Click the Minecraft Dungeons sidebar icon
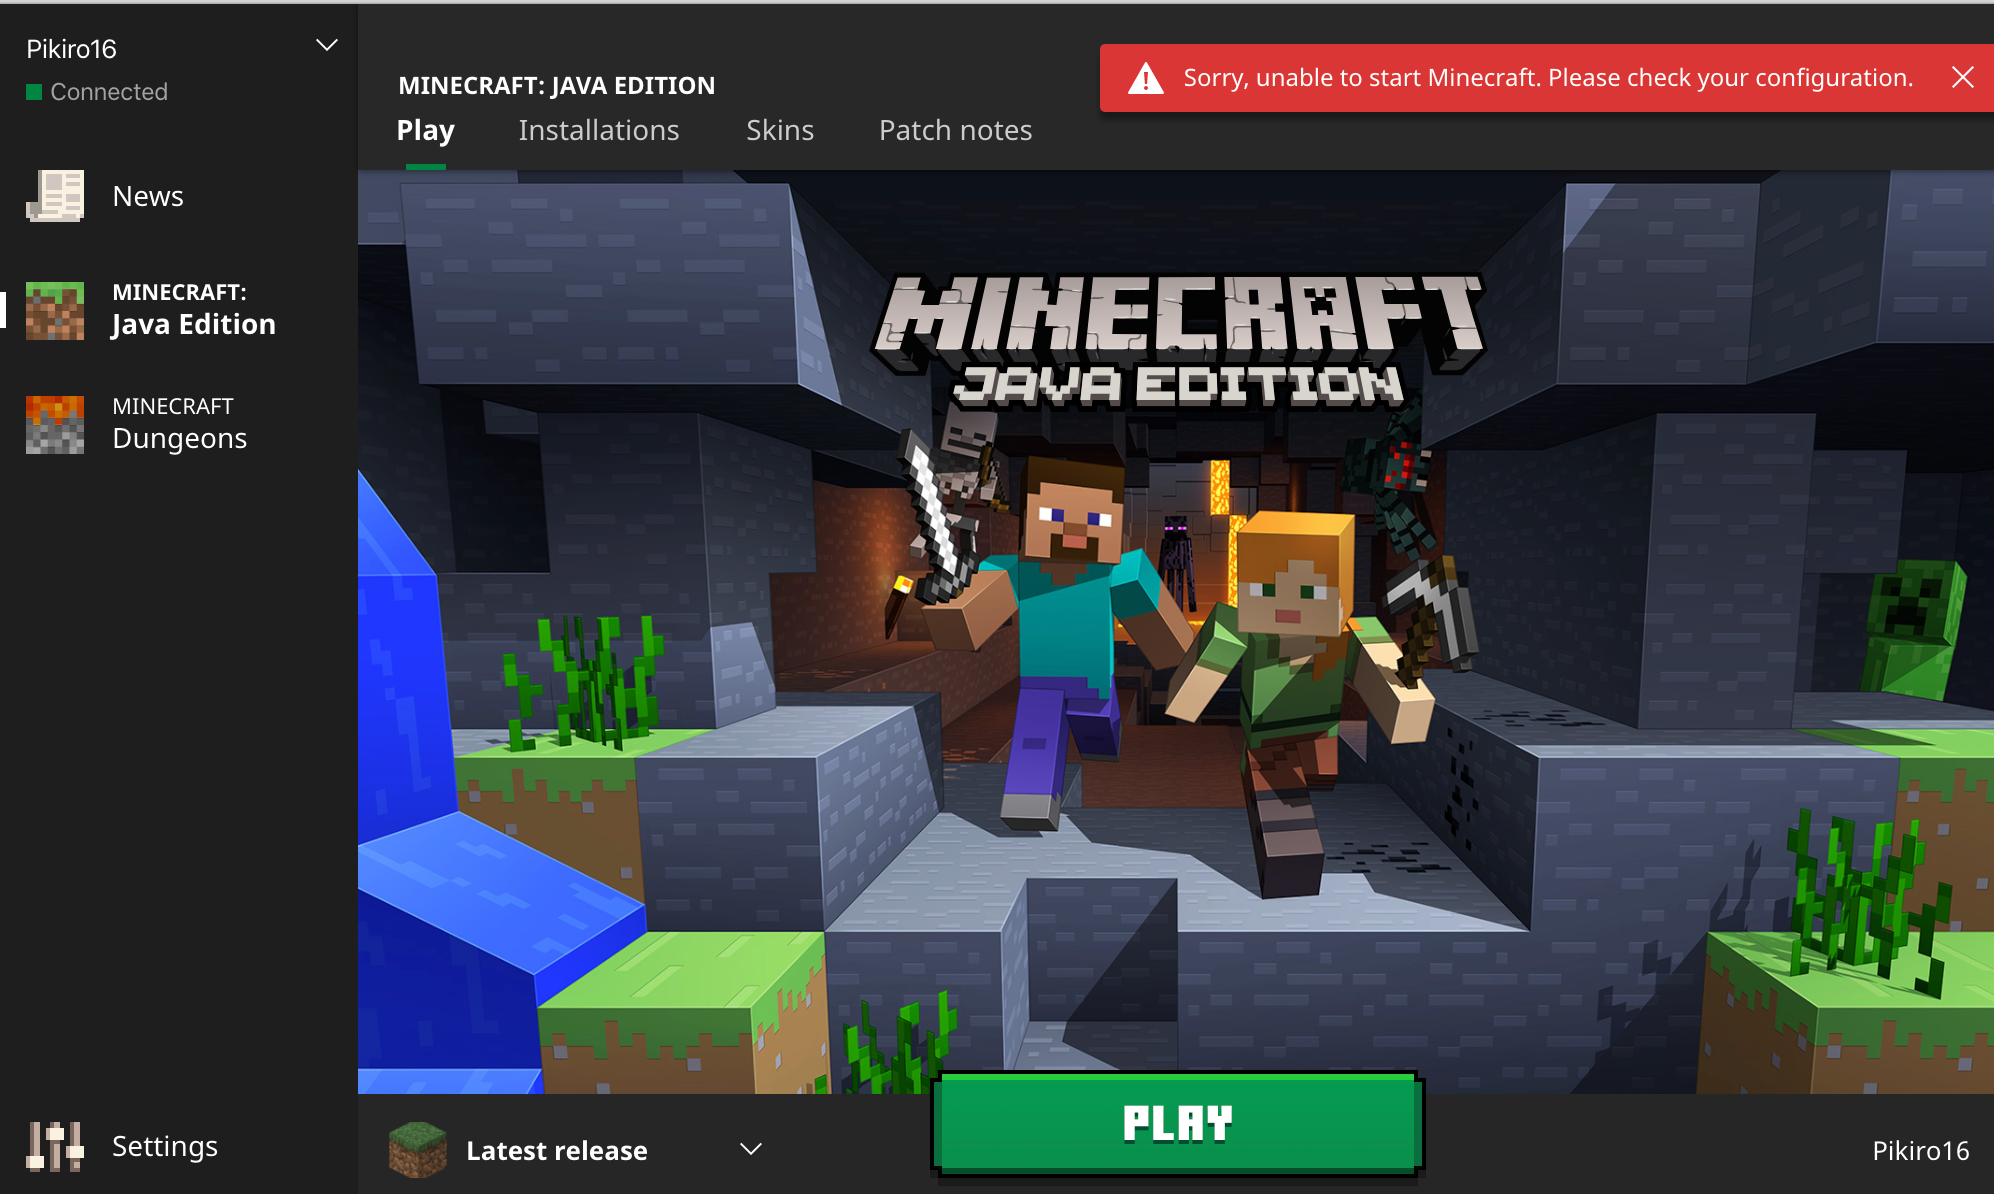This screenshot has height=1194, width=1994. click(55, 424)
